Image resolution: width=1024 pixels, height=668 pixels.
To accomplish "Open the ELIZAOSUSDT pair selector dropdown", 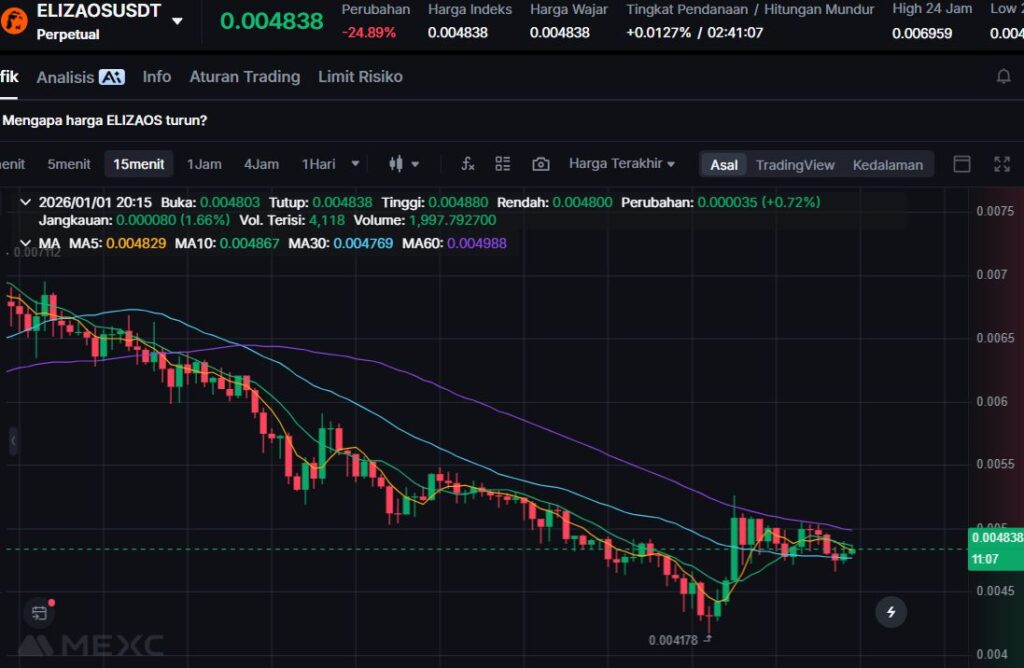I will pyautogui.click(x=177, y=21).
